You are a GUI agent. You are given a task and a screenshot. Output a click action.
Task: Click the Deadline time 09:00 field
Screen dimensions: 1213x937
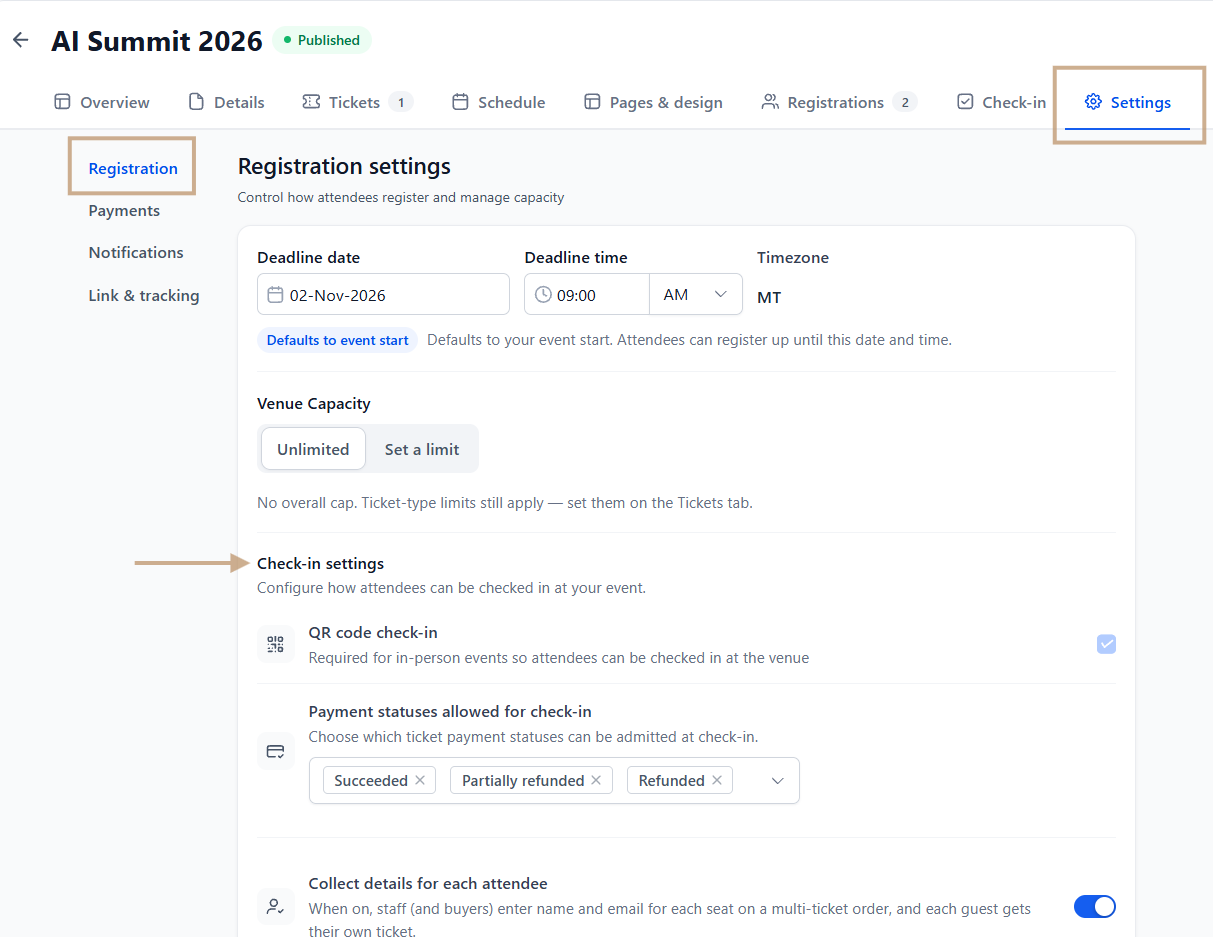tap(587, 294)
